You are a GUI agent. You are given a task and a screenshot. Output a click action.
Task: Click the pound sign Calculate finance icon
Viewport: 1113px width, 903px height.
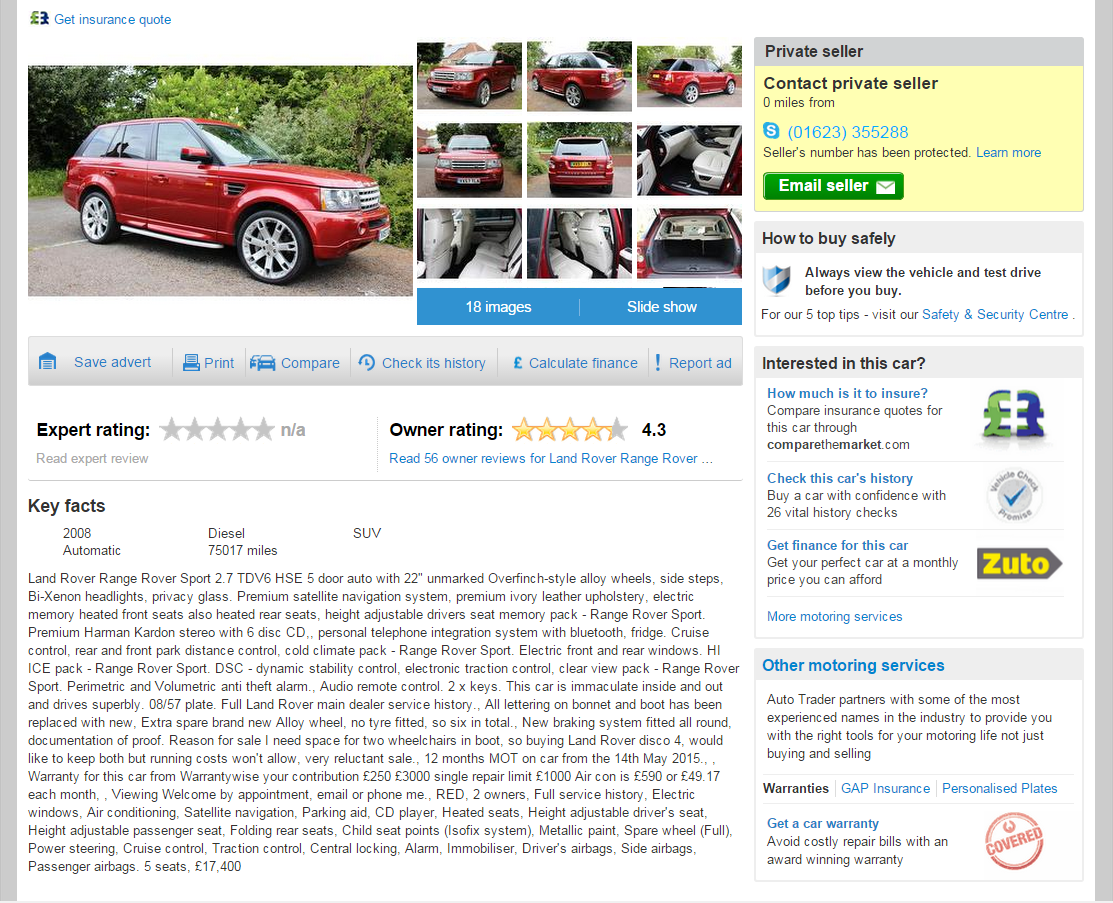[x=517, y=363]
